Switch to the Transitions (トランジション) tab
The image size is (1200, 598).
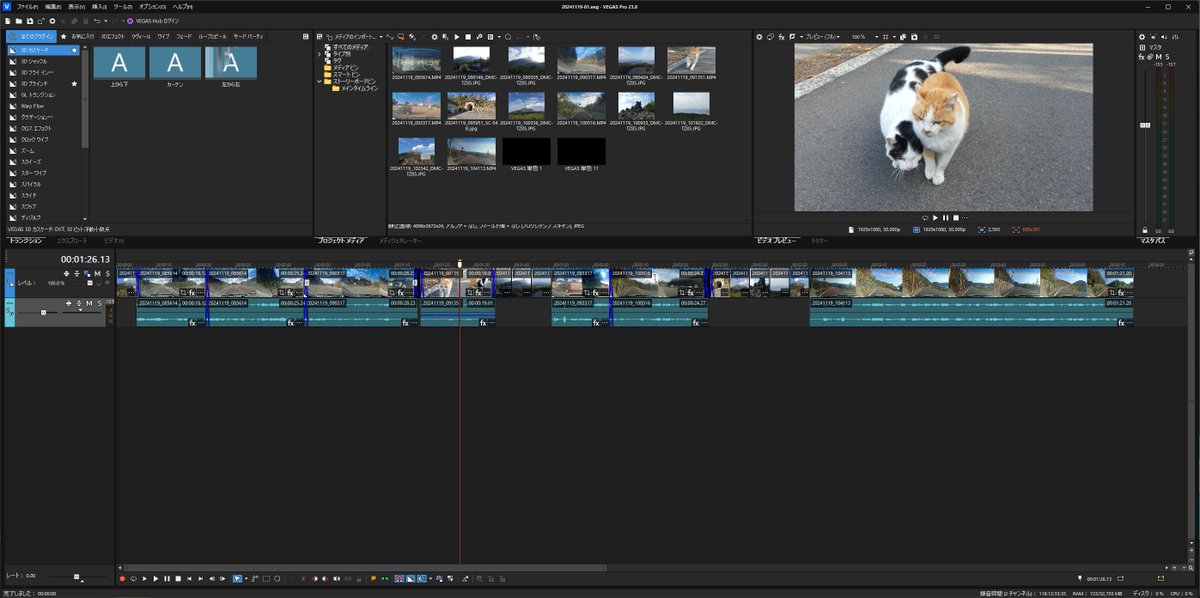pyautogui.click(x=26, y=241)
